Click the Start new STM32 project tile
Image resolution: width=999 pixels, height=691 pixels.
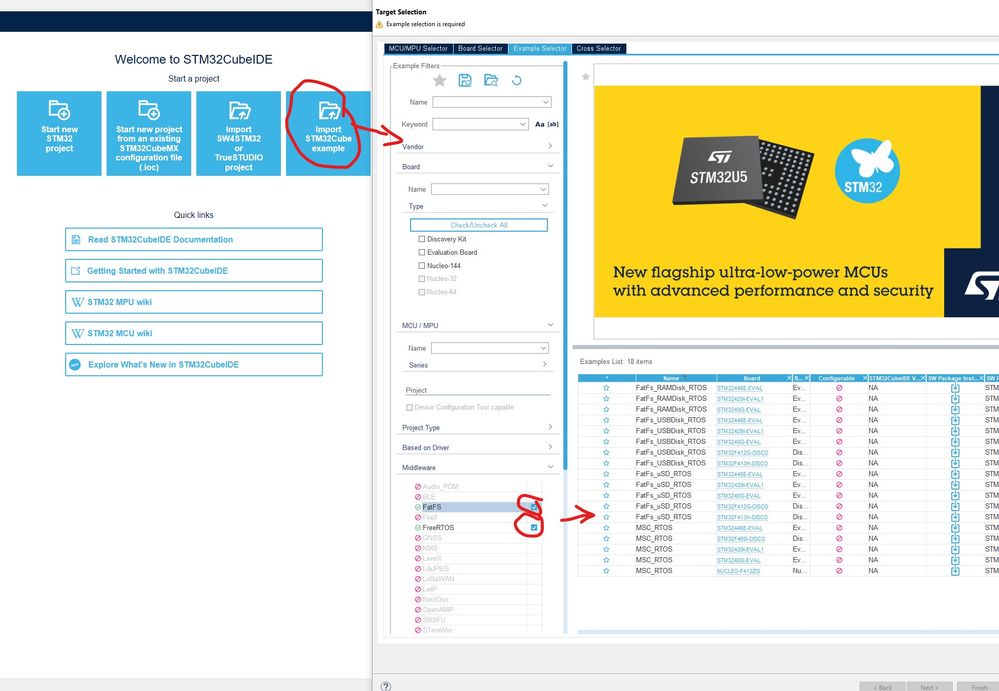coord(59,133)
